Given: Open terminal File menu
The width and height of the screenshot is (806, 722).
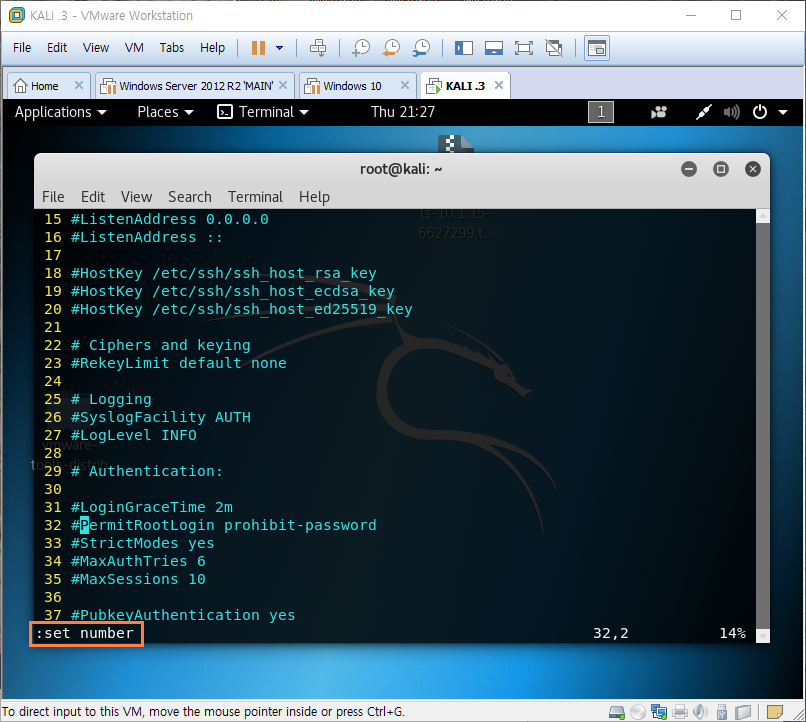Looking at the screenshot, I should tap(53, 197).
